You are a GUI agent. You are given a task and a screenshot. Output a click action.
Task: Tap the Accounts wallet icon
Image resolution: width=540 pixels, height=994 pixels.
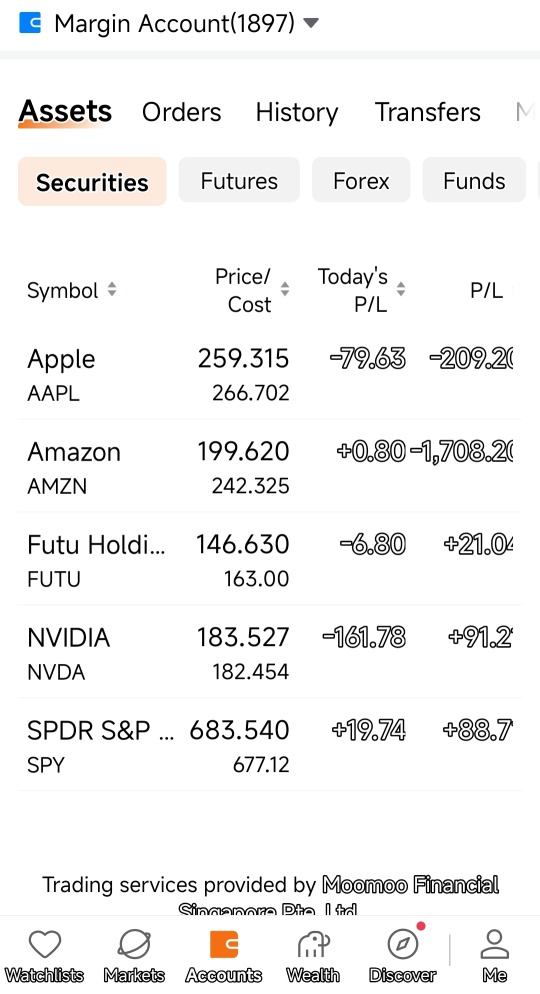224,945
